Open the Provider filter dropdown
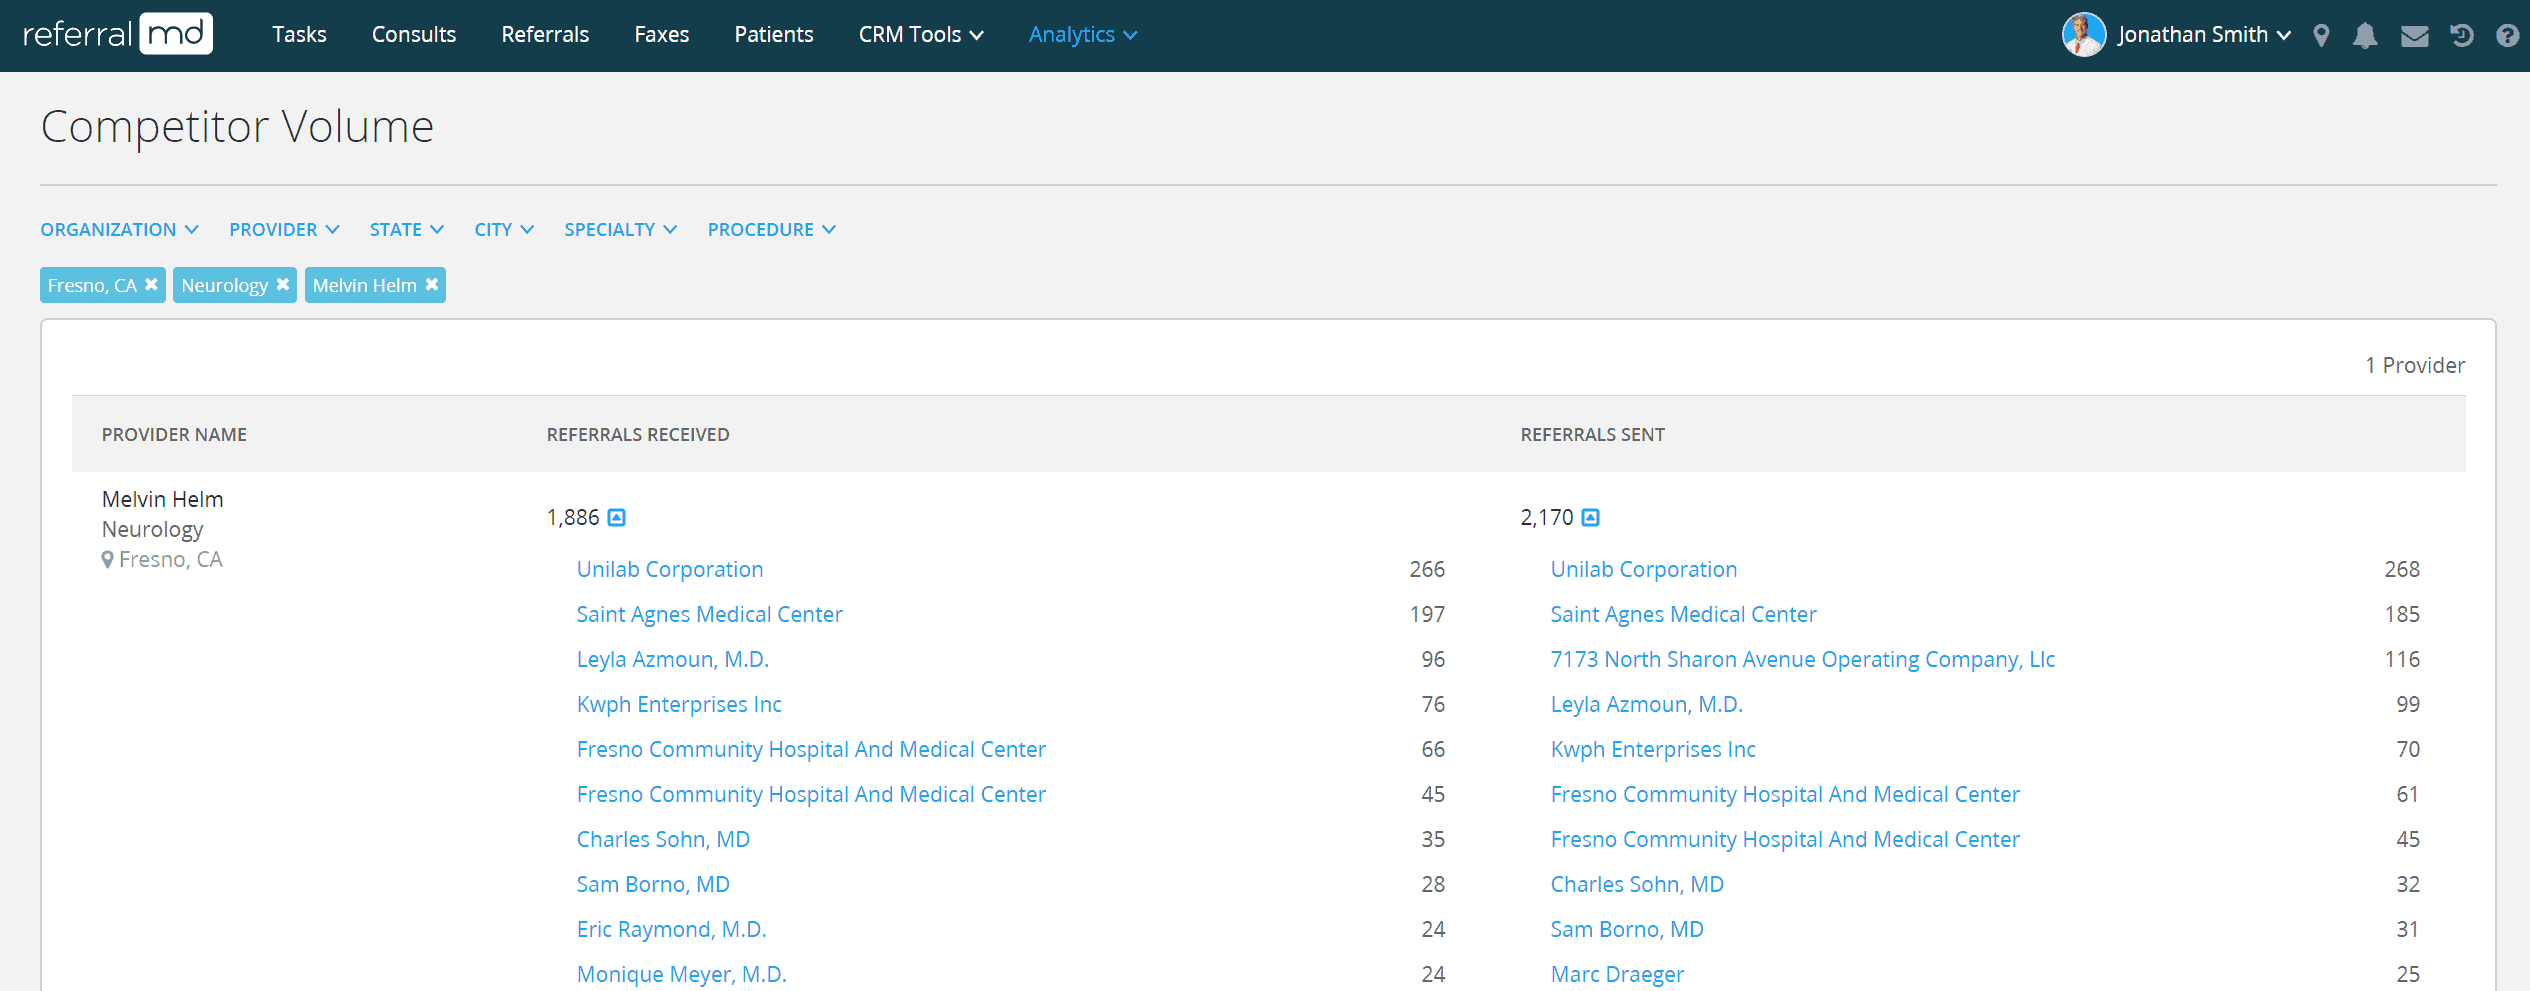 (284, 229)
